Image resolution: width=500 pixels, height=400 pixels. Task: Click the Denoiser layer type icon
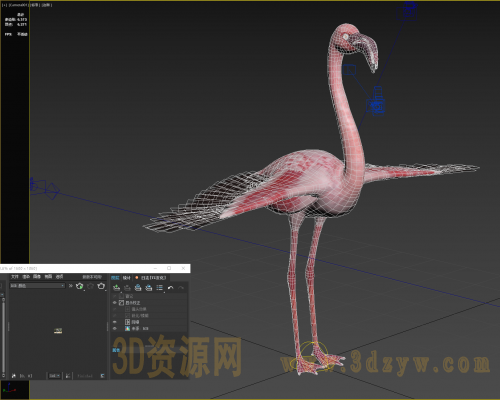[x=127, y=322]
